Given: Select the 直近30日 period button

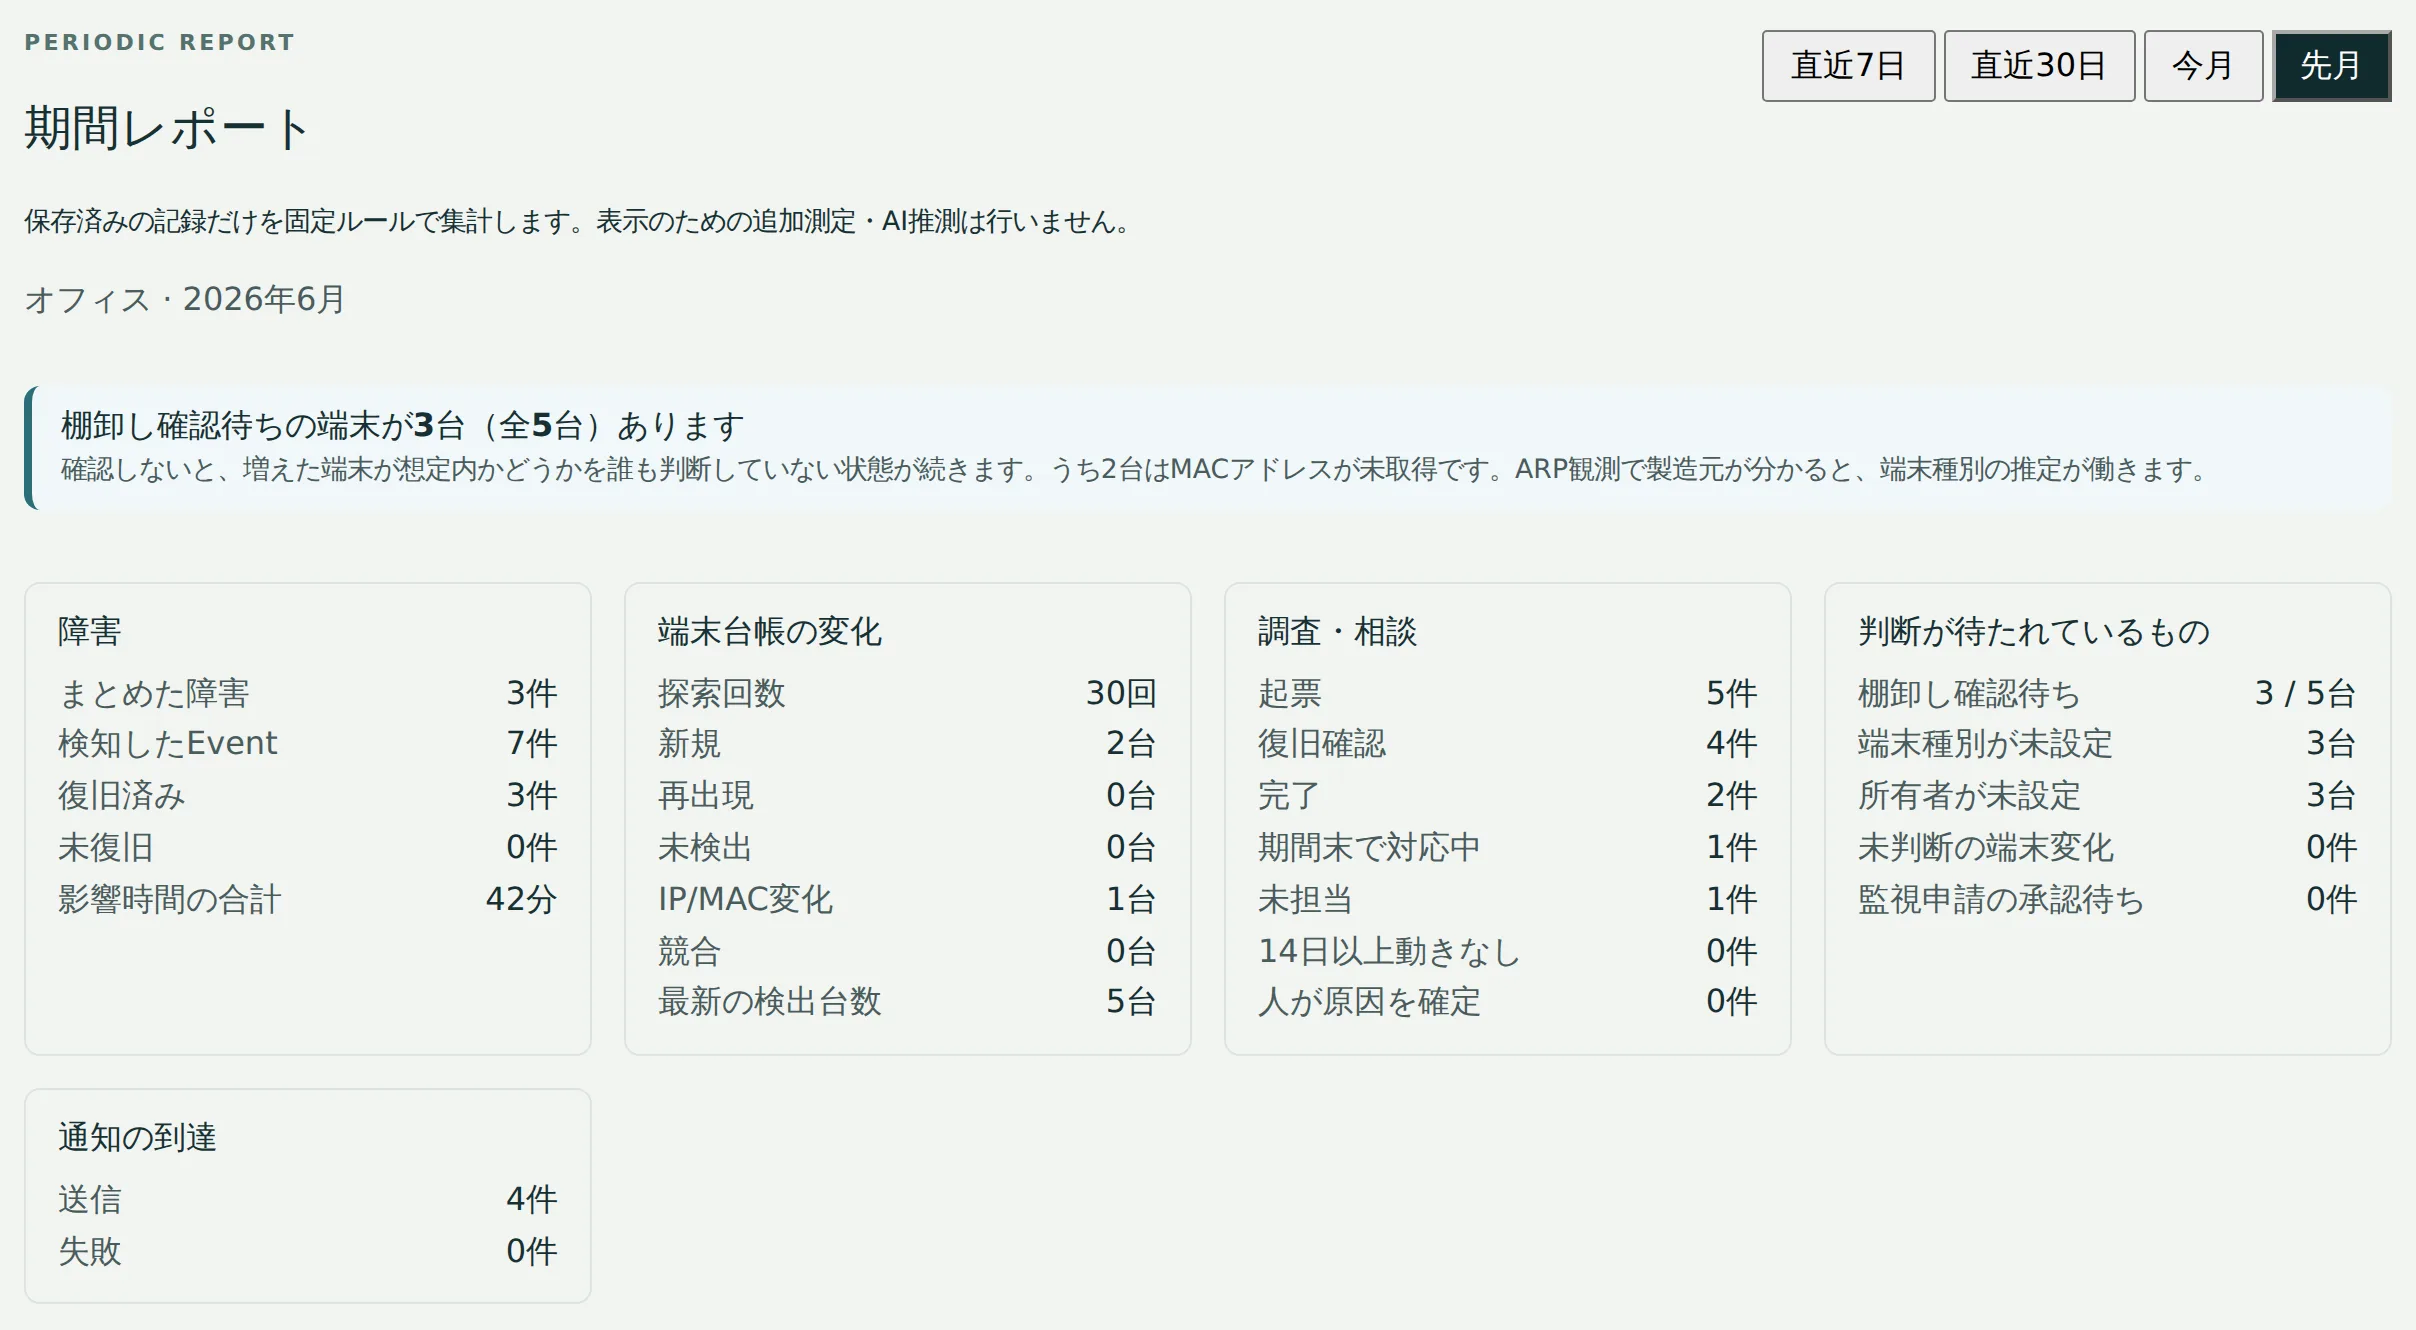Looking at the screenshot, I should tap(2039, 66).
